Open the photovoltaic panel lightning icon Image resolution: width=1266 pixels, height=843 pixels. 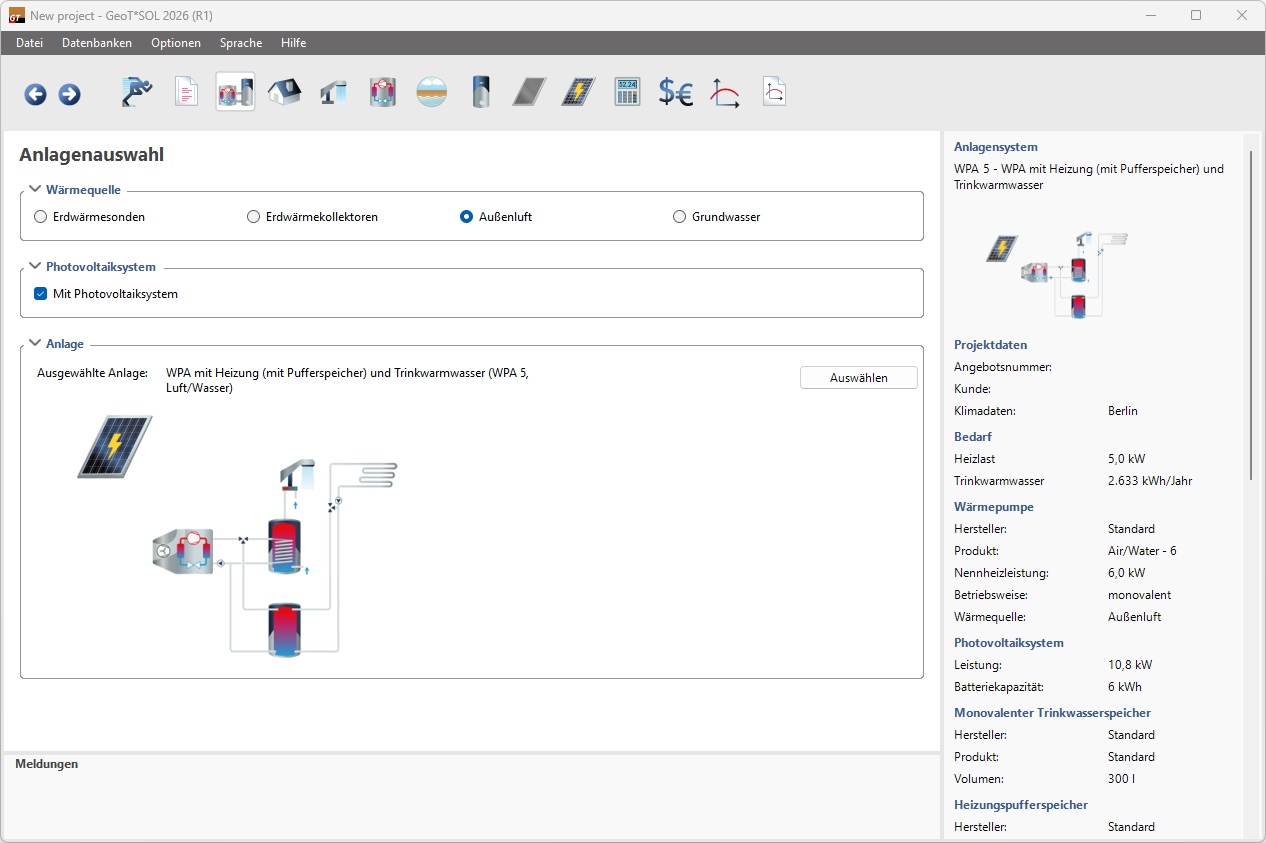point(578,92)
